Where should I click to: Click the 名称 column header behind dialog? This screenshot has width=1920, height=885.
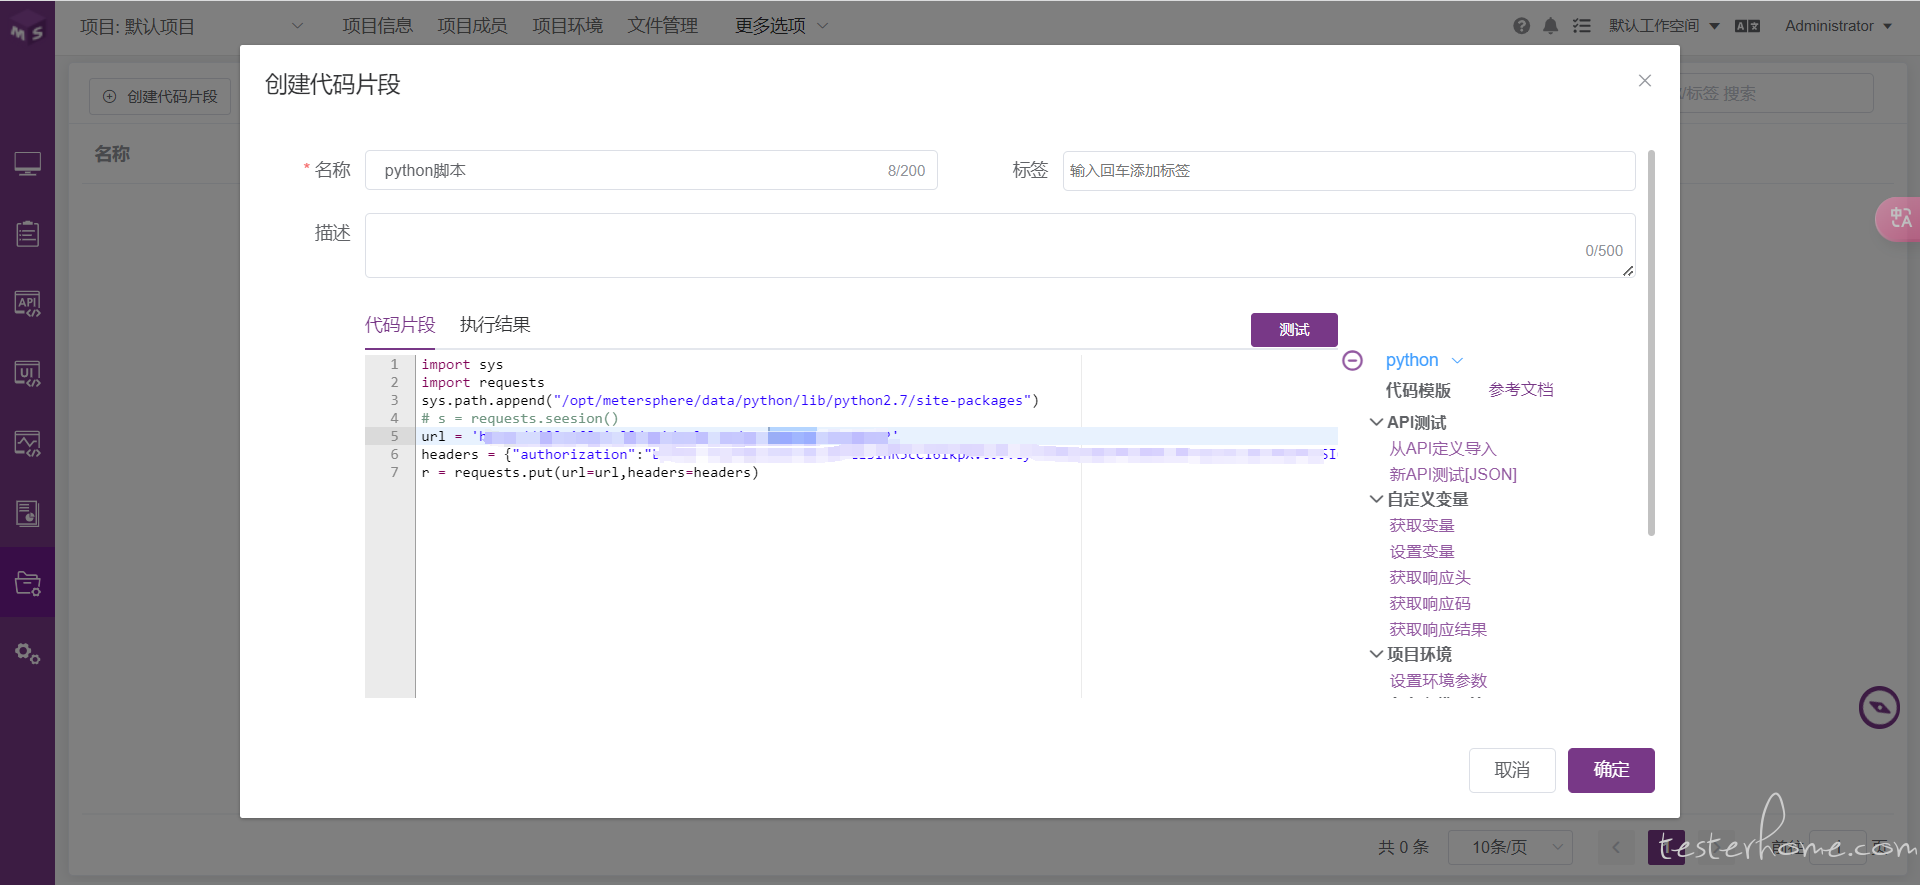(x=112, y=154)
